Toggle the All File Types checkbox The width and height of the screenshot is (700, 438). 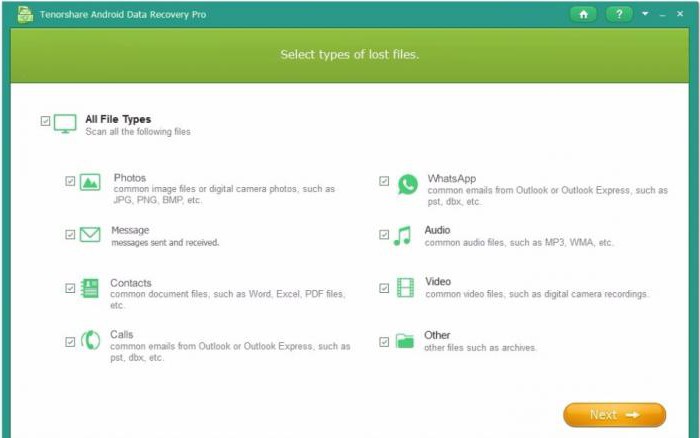[45, 121]
